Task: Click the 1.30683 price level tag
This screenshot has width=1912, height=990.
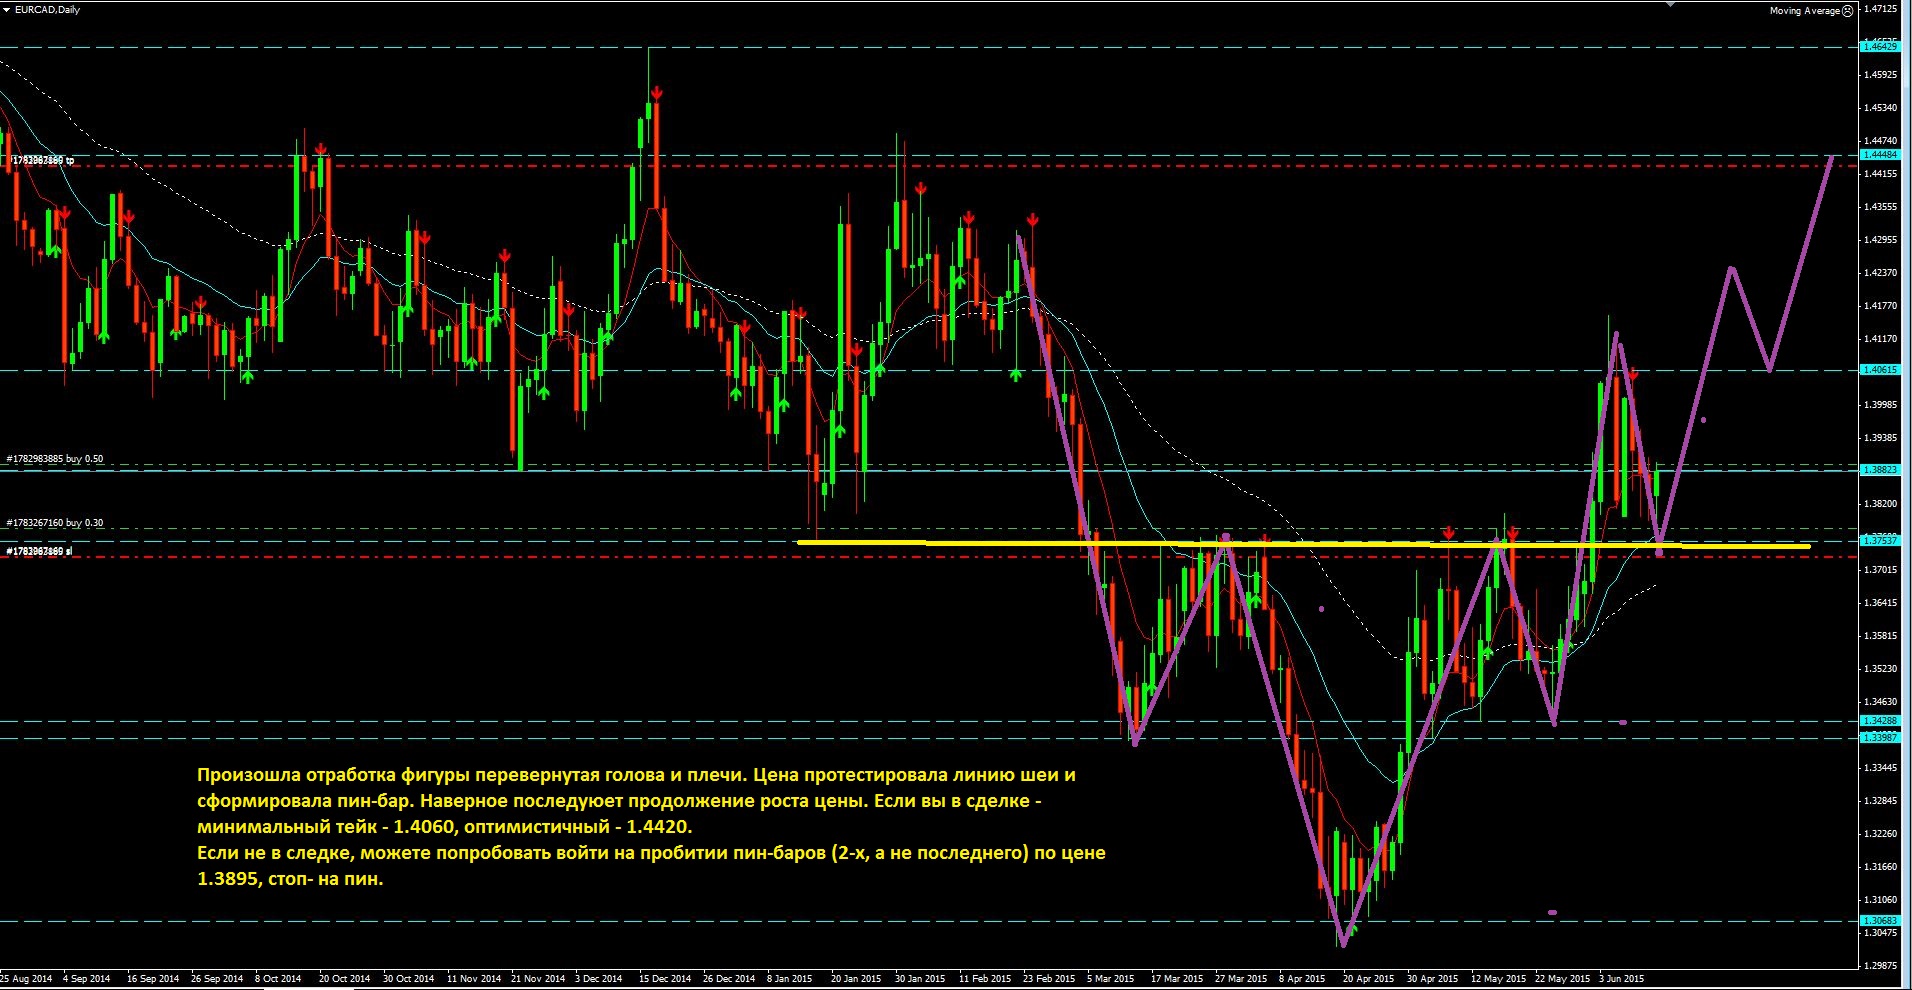Action: (1879, 921)
